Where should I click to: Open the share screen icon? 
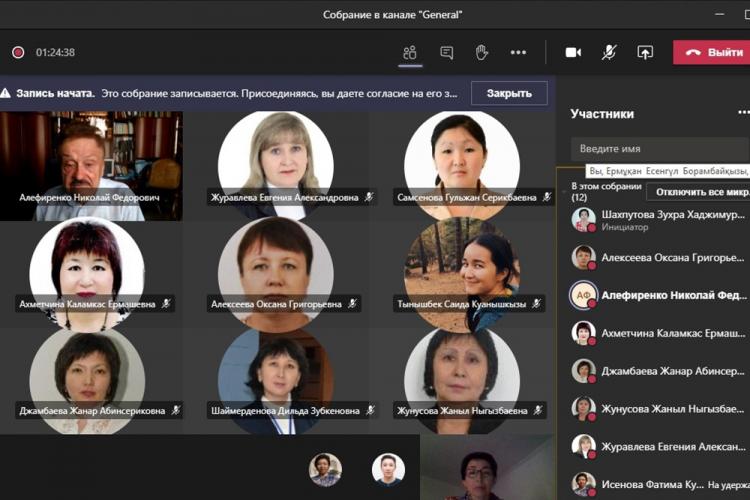point(645,52)
